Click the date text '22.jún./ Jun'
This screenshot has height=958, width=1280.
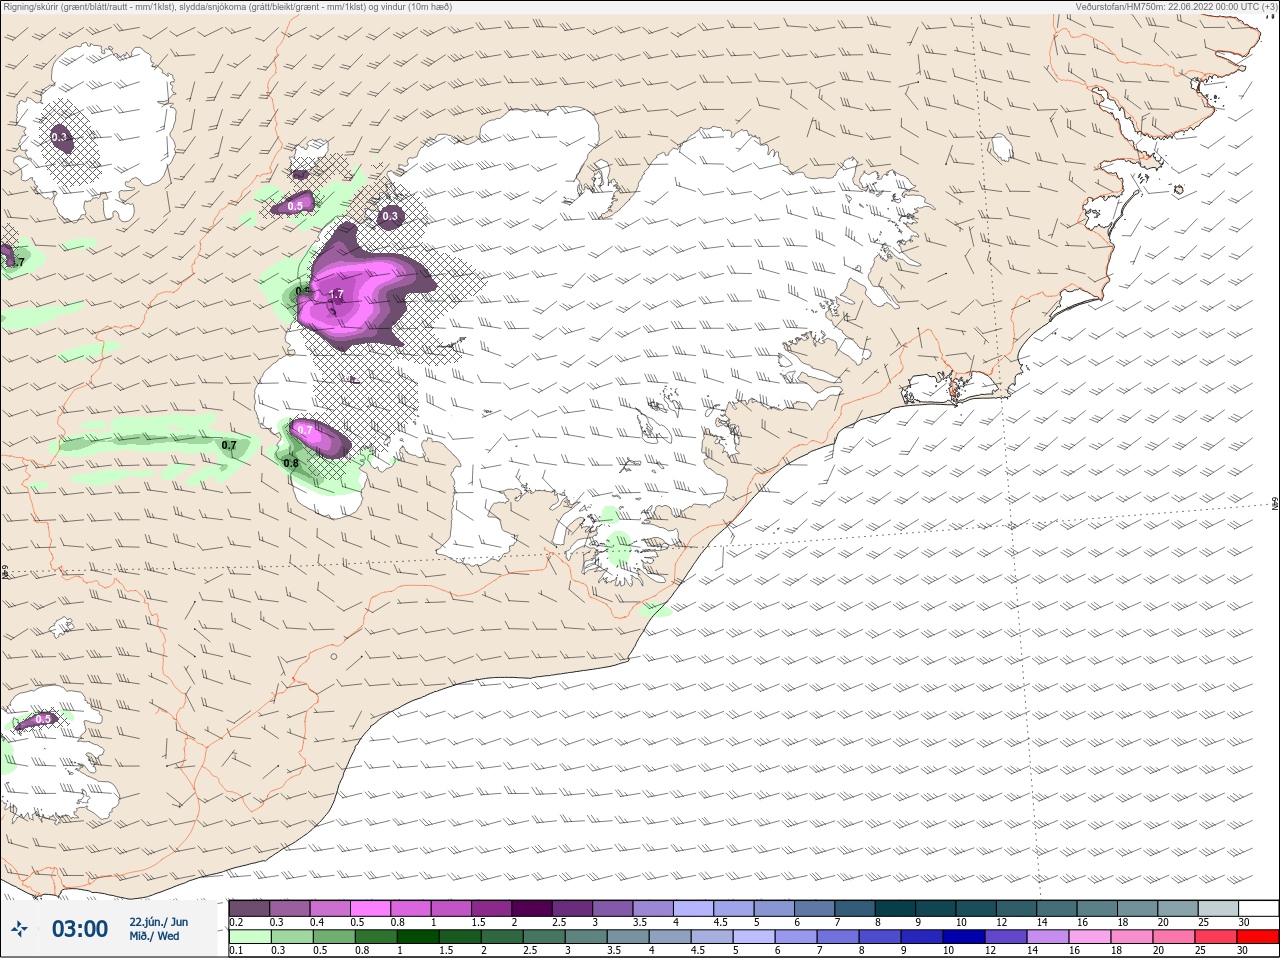coord(158,922)
